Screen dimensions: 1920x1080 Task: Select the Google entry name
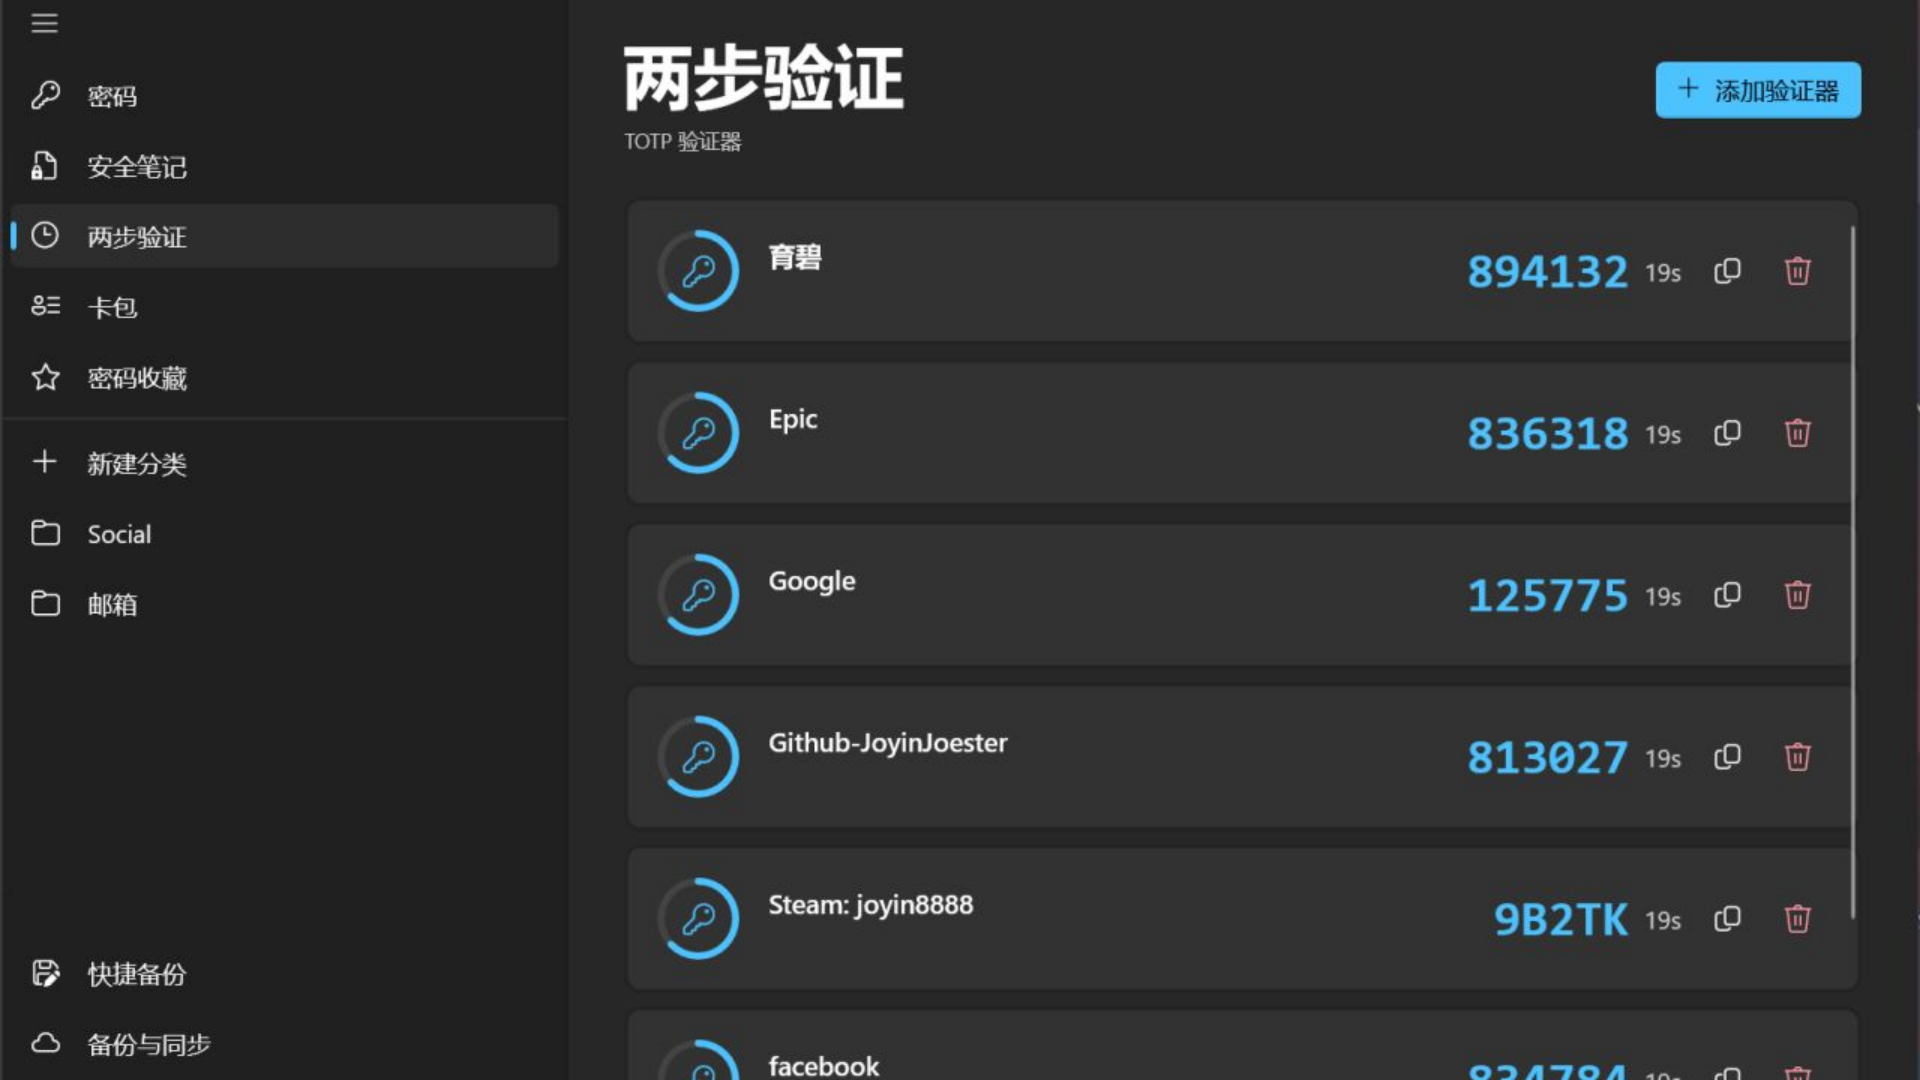(x=812, y=581)
